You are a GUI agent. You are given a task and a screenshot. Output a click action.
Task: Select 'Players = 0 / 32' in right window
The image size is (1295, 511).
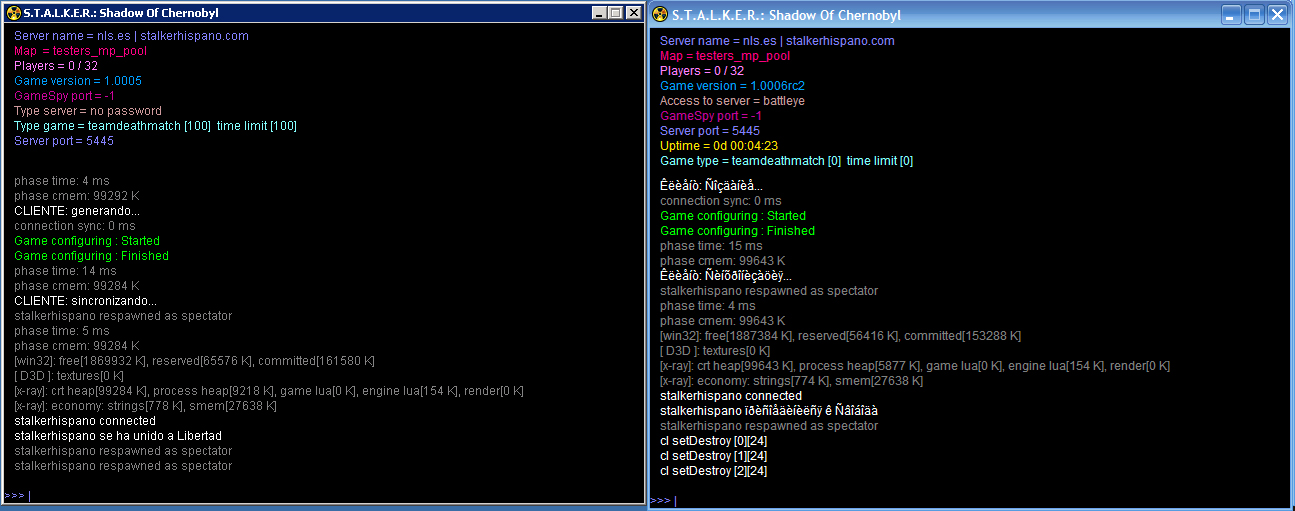pyautogui.click(x=702, y=71)
